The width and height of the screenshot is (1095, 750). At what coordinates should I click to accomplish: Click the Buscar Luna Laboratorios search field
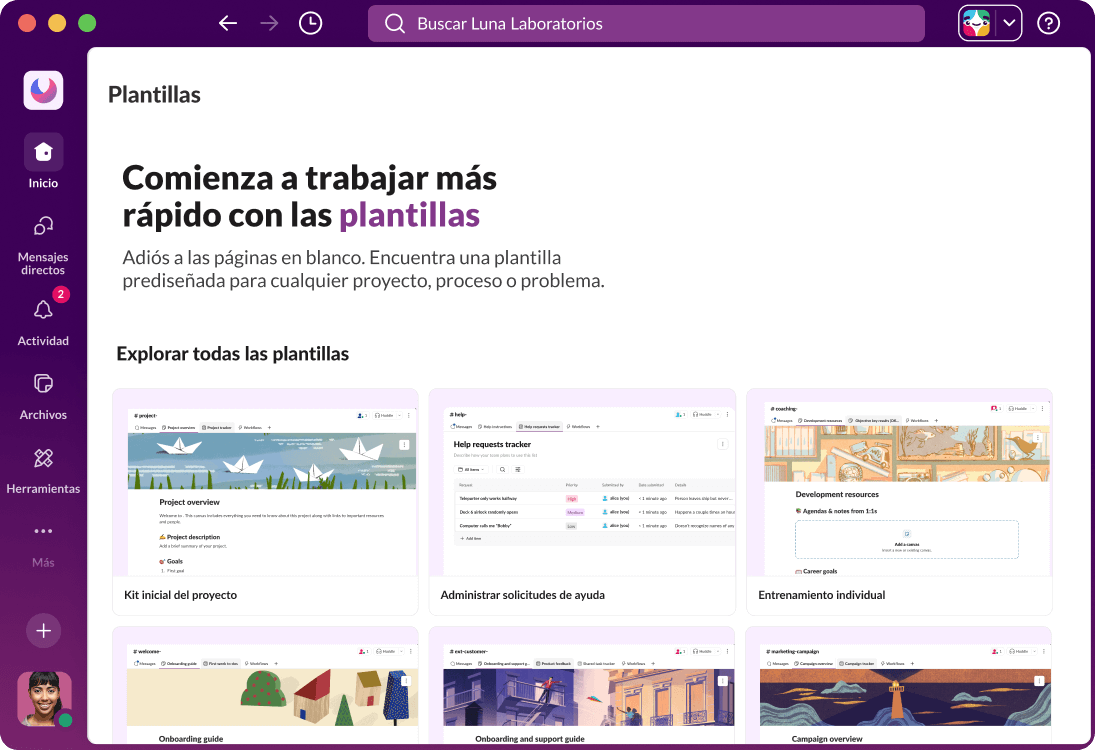click(645, 22)
